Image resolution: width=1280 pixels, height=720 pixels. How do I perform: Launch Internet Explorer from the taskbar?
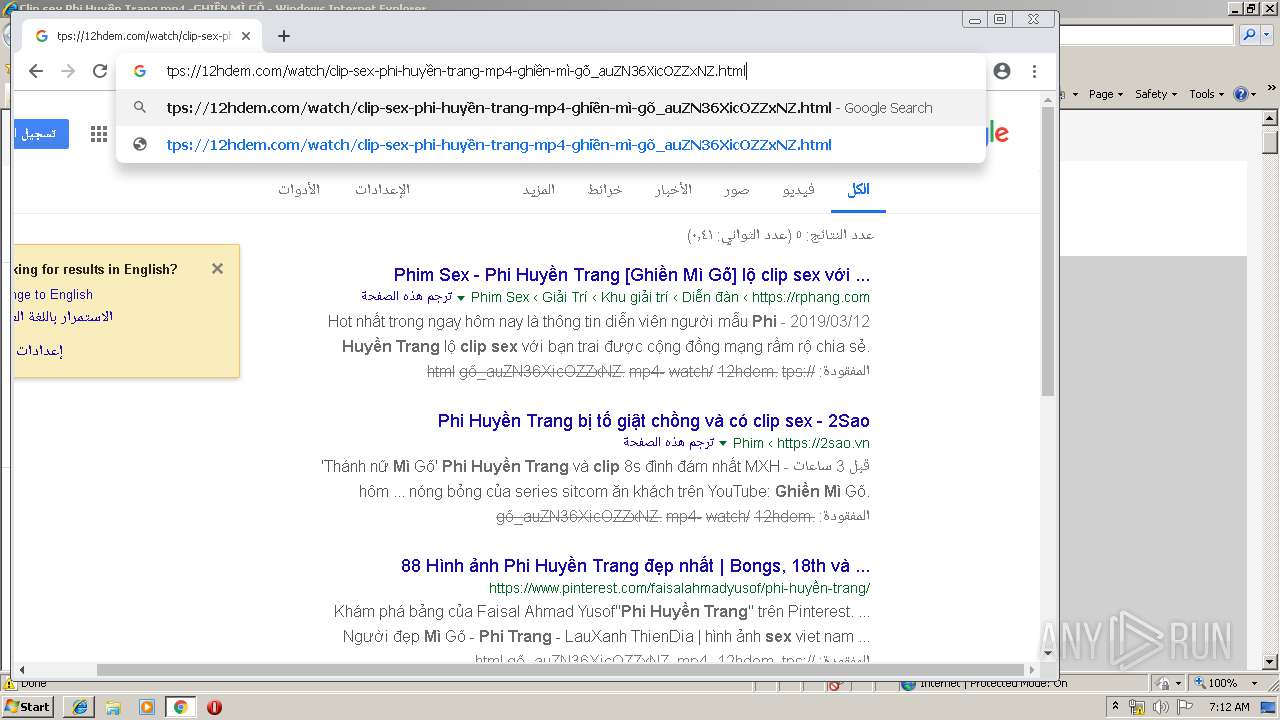click(80, 707)
